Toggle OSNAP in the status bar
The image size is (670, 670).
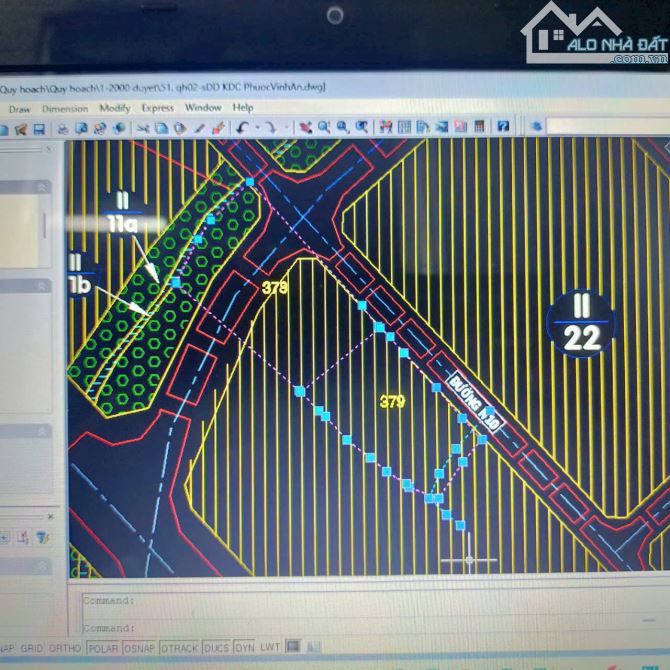(x=140, y=648)
